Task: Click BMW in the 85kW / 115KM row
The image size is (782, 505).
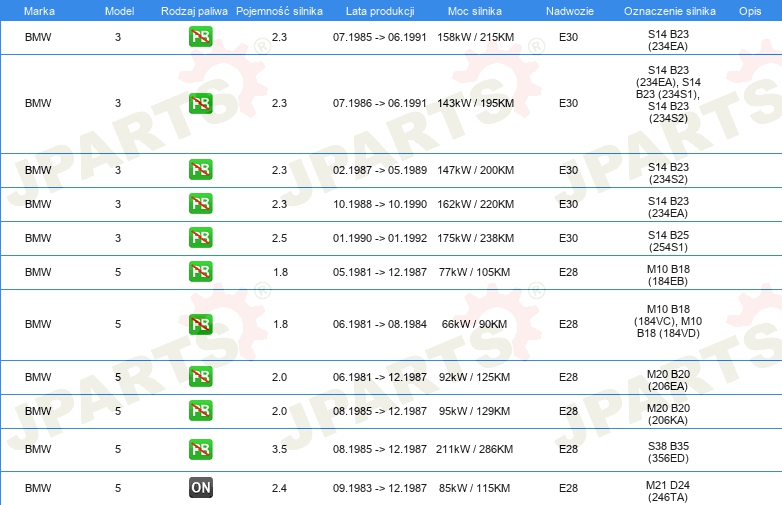Action: (38, 488)
